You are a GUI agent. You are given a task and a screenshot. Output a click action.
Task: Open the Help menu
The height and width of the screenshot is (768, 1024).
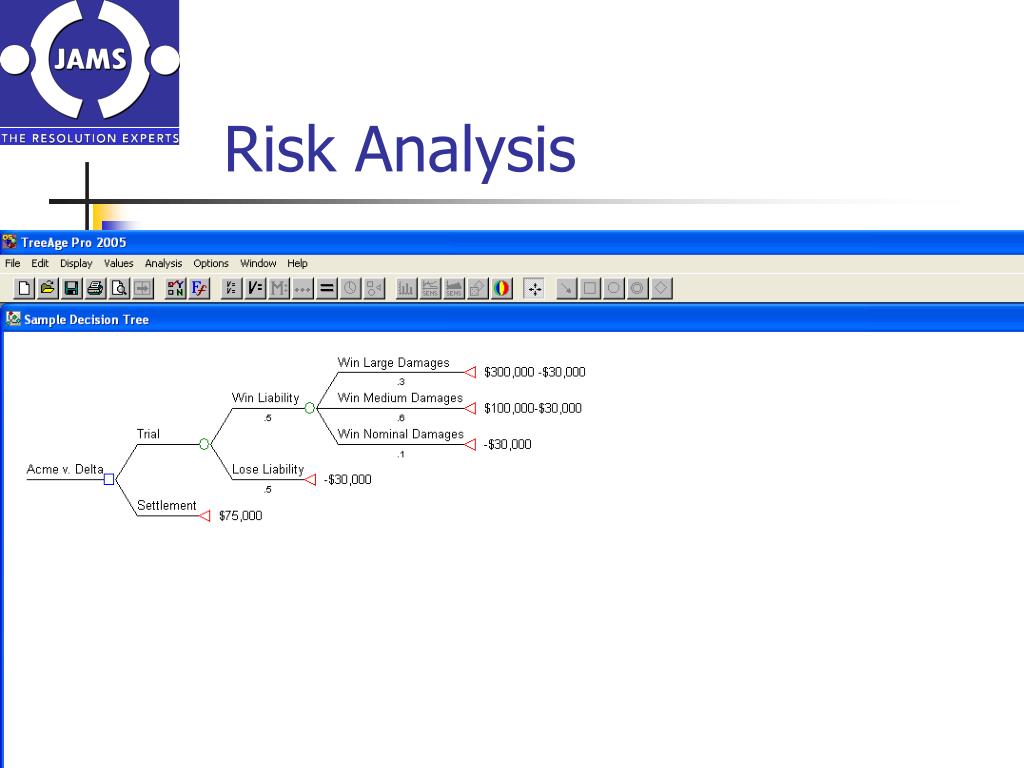point(297,263)
